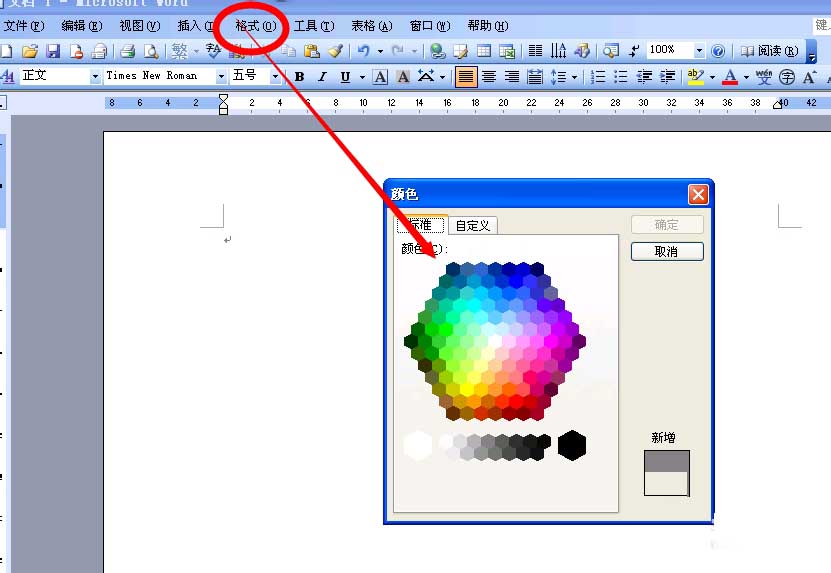
Task: Open the Permission restricted access icon
Action: 76,51
